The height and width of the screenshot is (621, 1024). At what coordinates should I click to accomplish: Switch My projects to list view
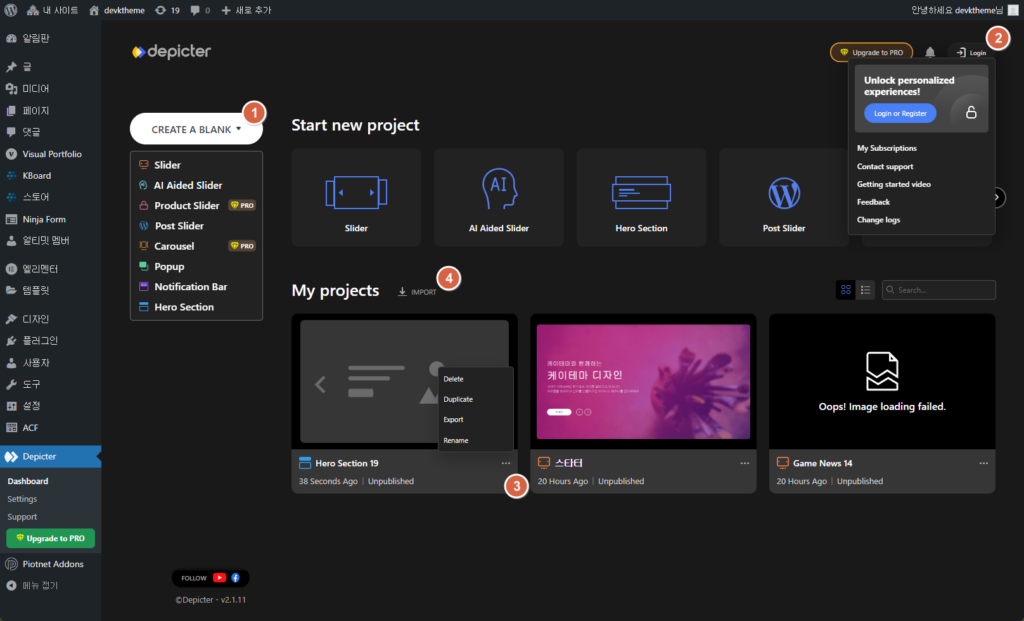[865, 290]
